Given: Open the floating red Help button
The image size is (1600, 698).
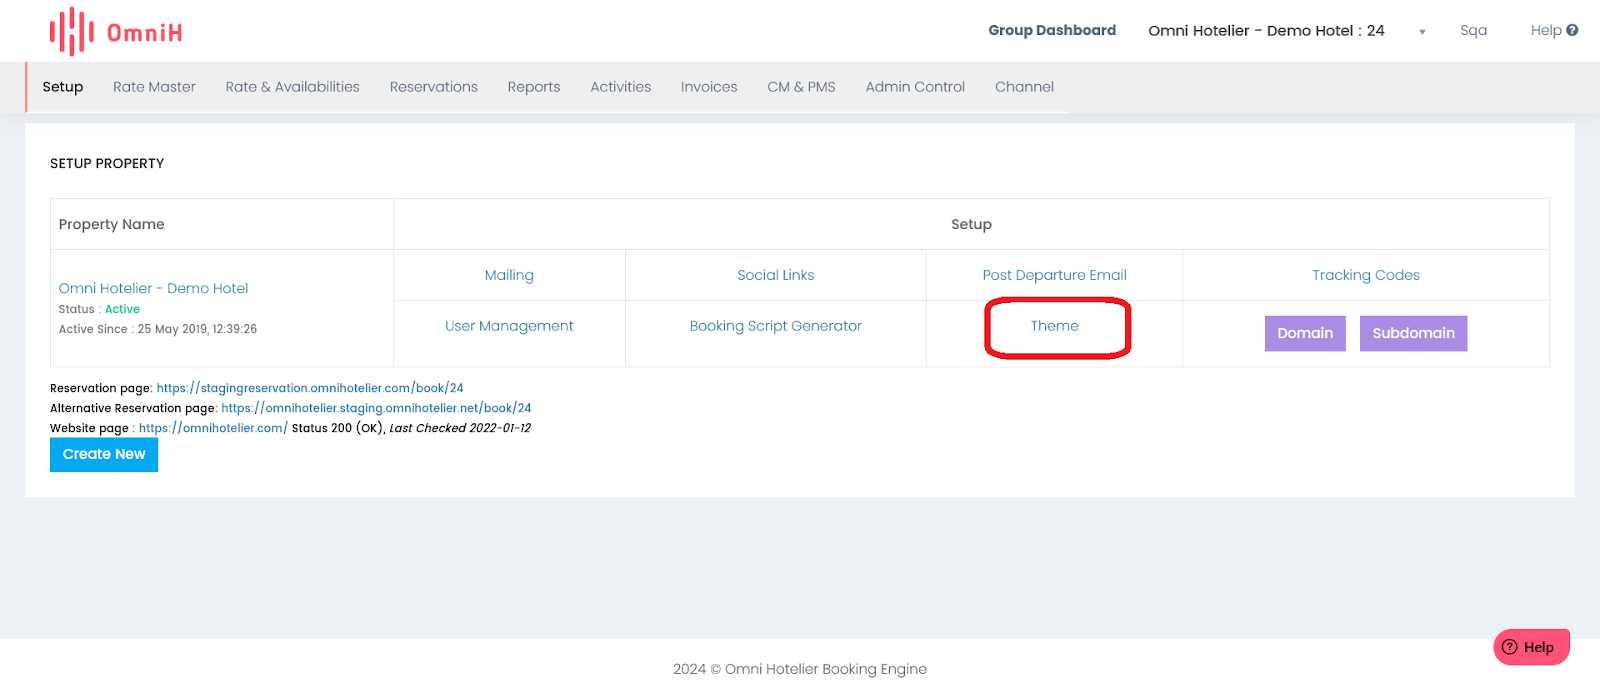Looking at the screenshot, I should [1531, 647].
